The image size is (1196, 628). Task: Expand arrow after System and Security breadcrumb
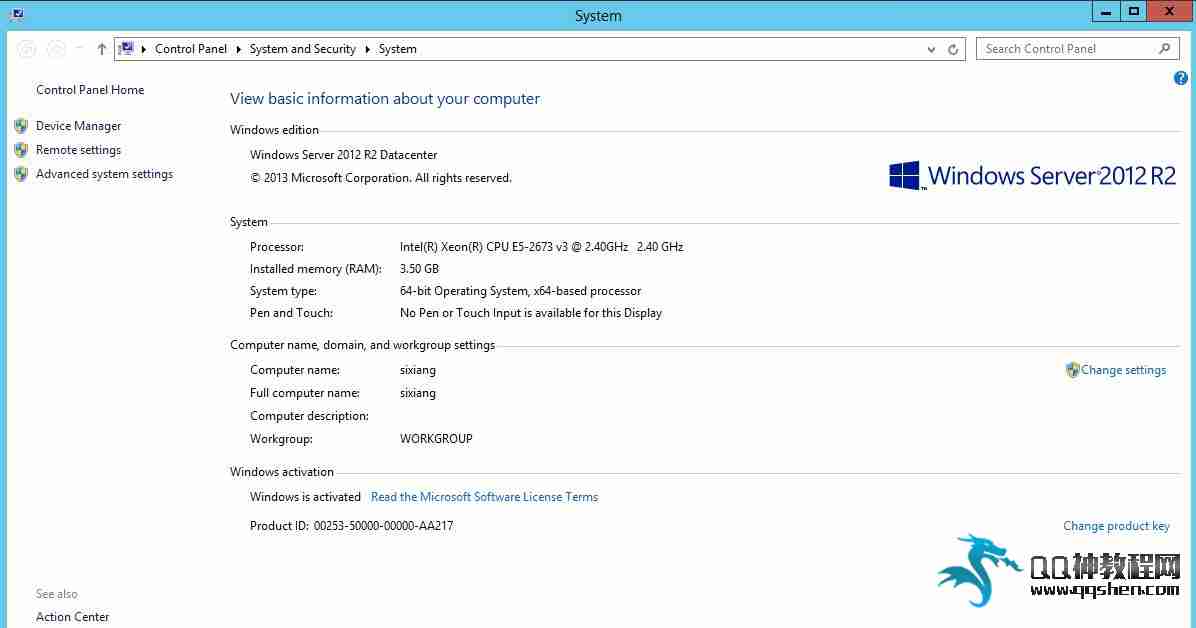pyautogui.click(x=368, y=49)
